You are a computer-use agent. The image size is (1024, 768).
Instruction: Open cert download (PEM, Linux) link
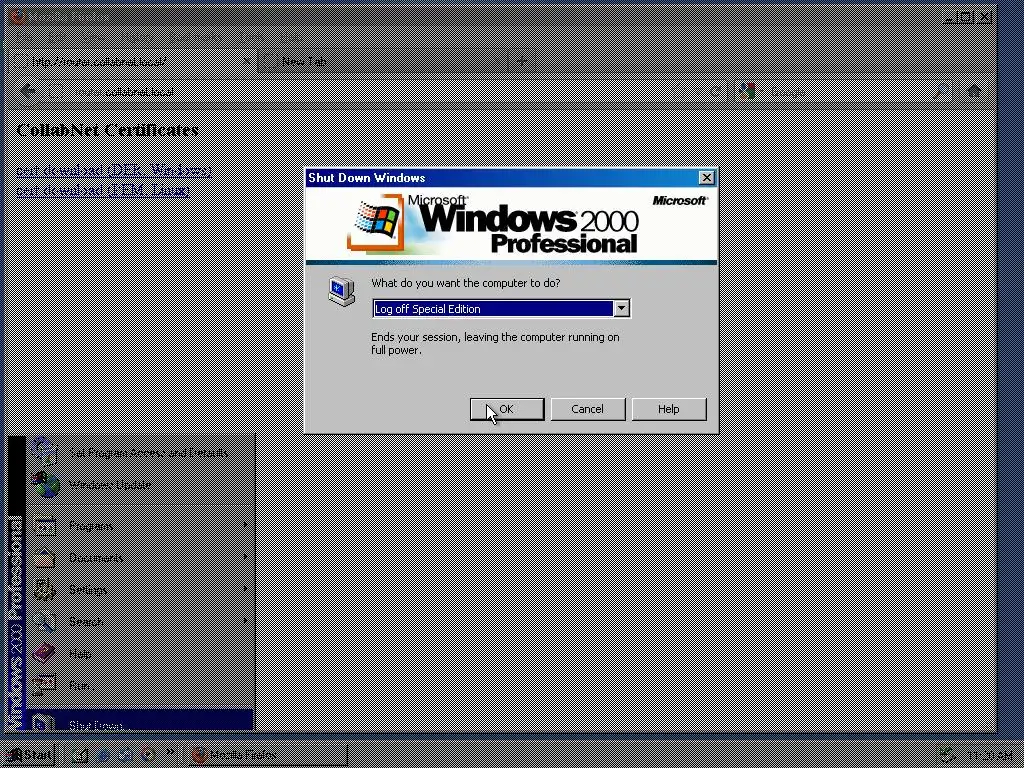(103, 190)
